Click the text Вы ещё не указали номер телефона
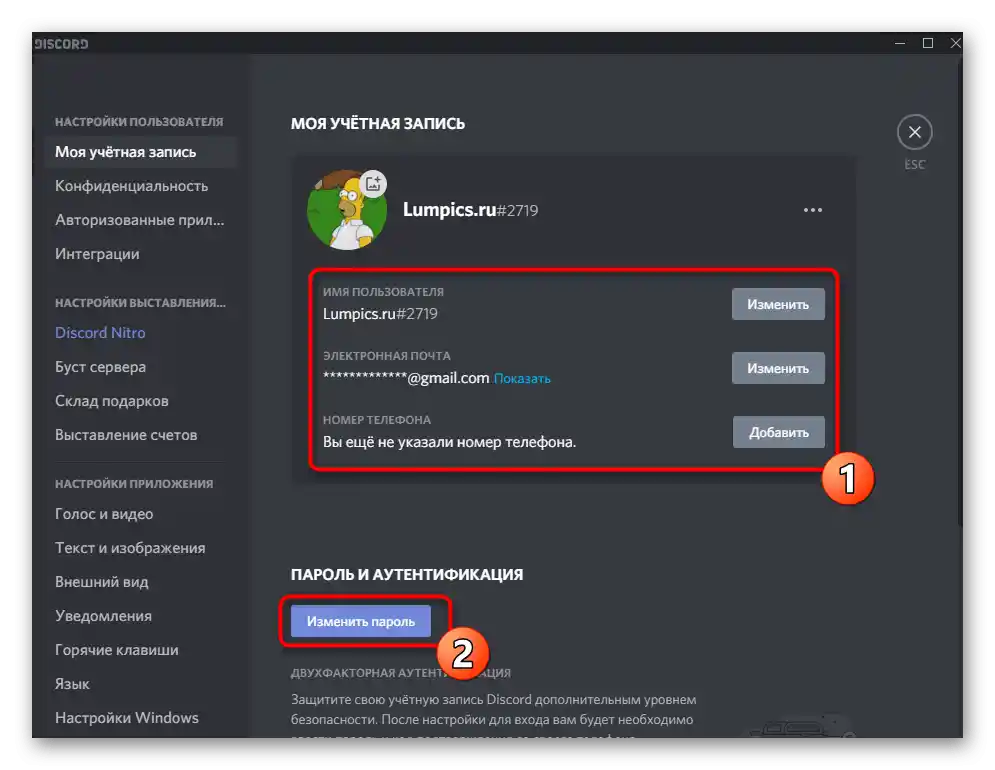The width and height of the screenshot is (995, 770). tap(449, 442)
